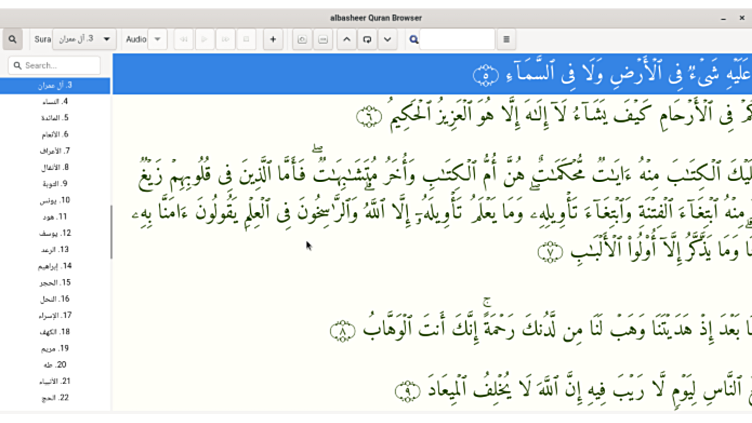
Task: Click the sidebar list scrollbar
Action: tap(111, 232)
